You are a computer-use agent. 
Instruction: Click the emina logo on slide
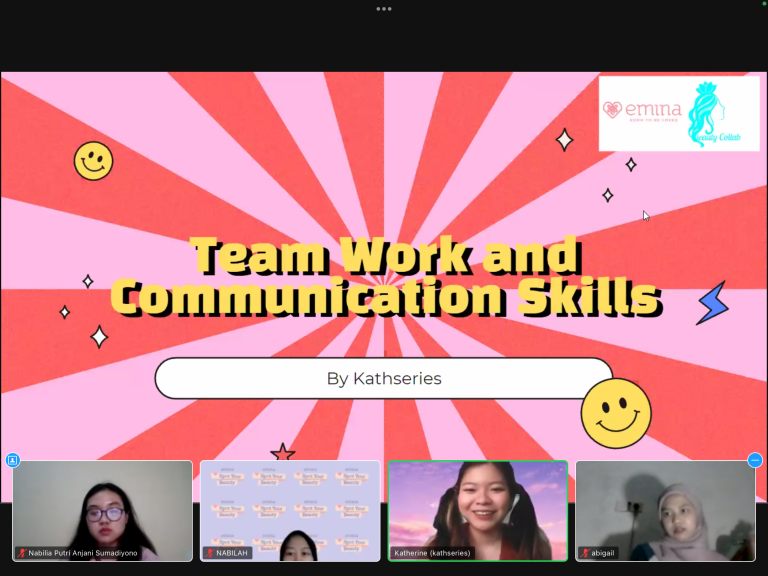tap(642, 110)
